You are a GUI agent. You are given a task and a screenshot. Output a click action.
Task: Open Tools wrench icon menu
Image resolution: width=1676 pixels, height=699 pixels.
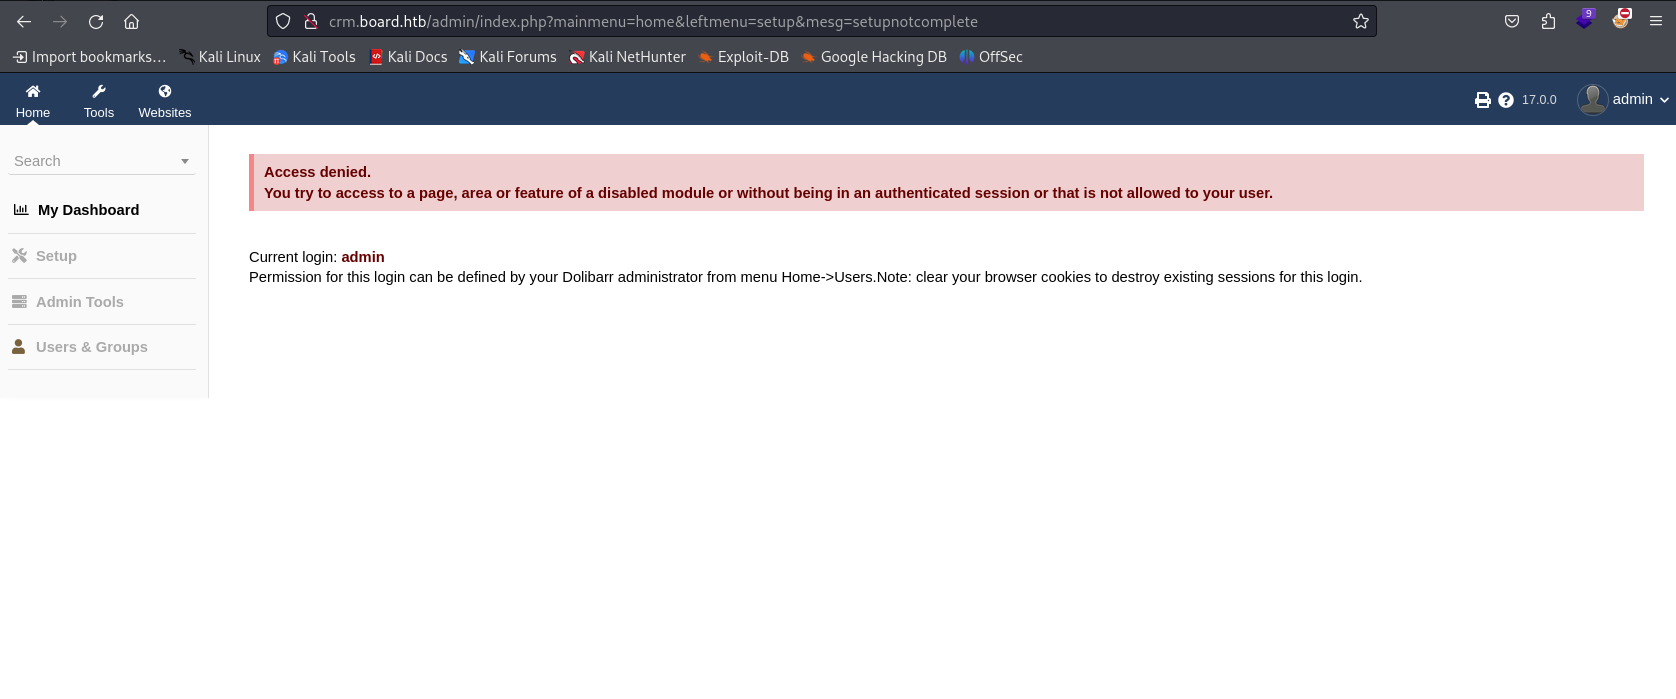coord(99,91)
